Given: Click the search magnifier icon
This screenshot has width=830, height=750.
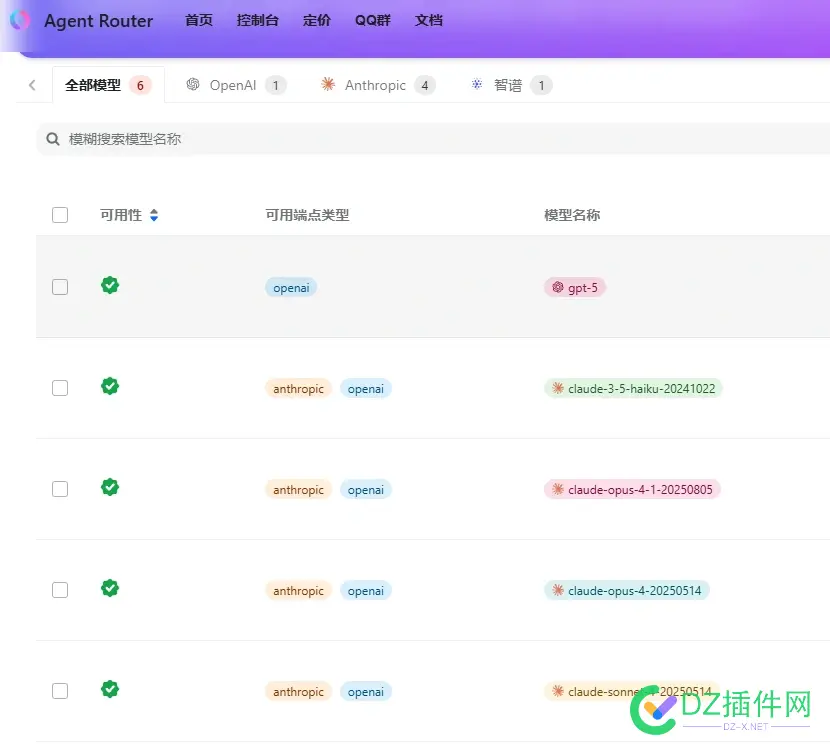Looking at the screenshot, I should point(52,139).
